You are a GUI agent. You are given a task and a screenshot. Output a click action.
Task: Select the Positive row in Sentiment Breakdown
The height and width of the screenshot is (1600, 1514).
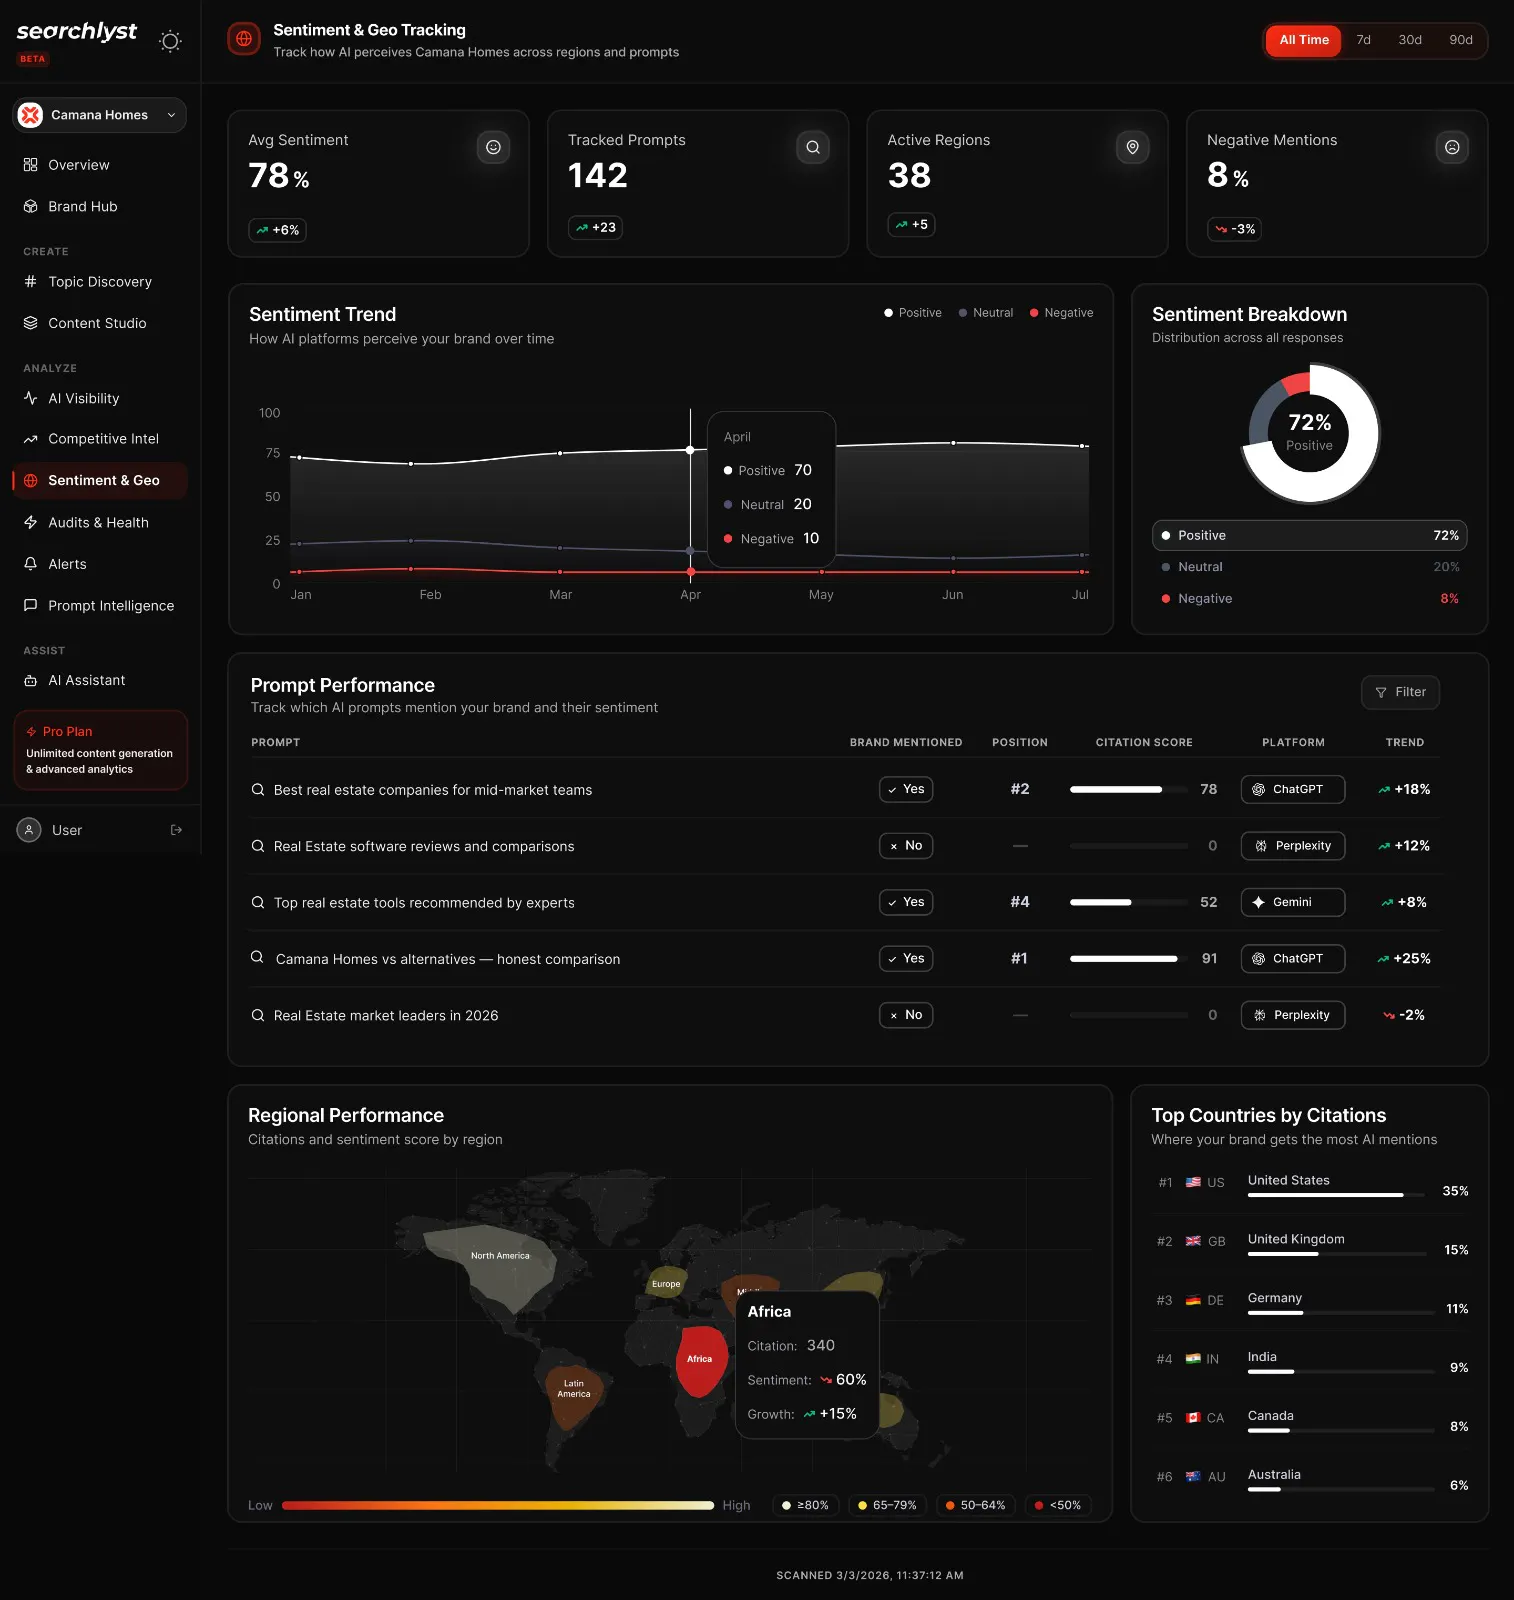[x=1309, y=535]
